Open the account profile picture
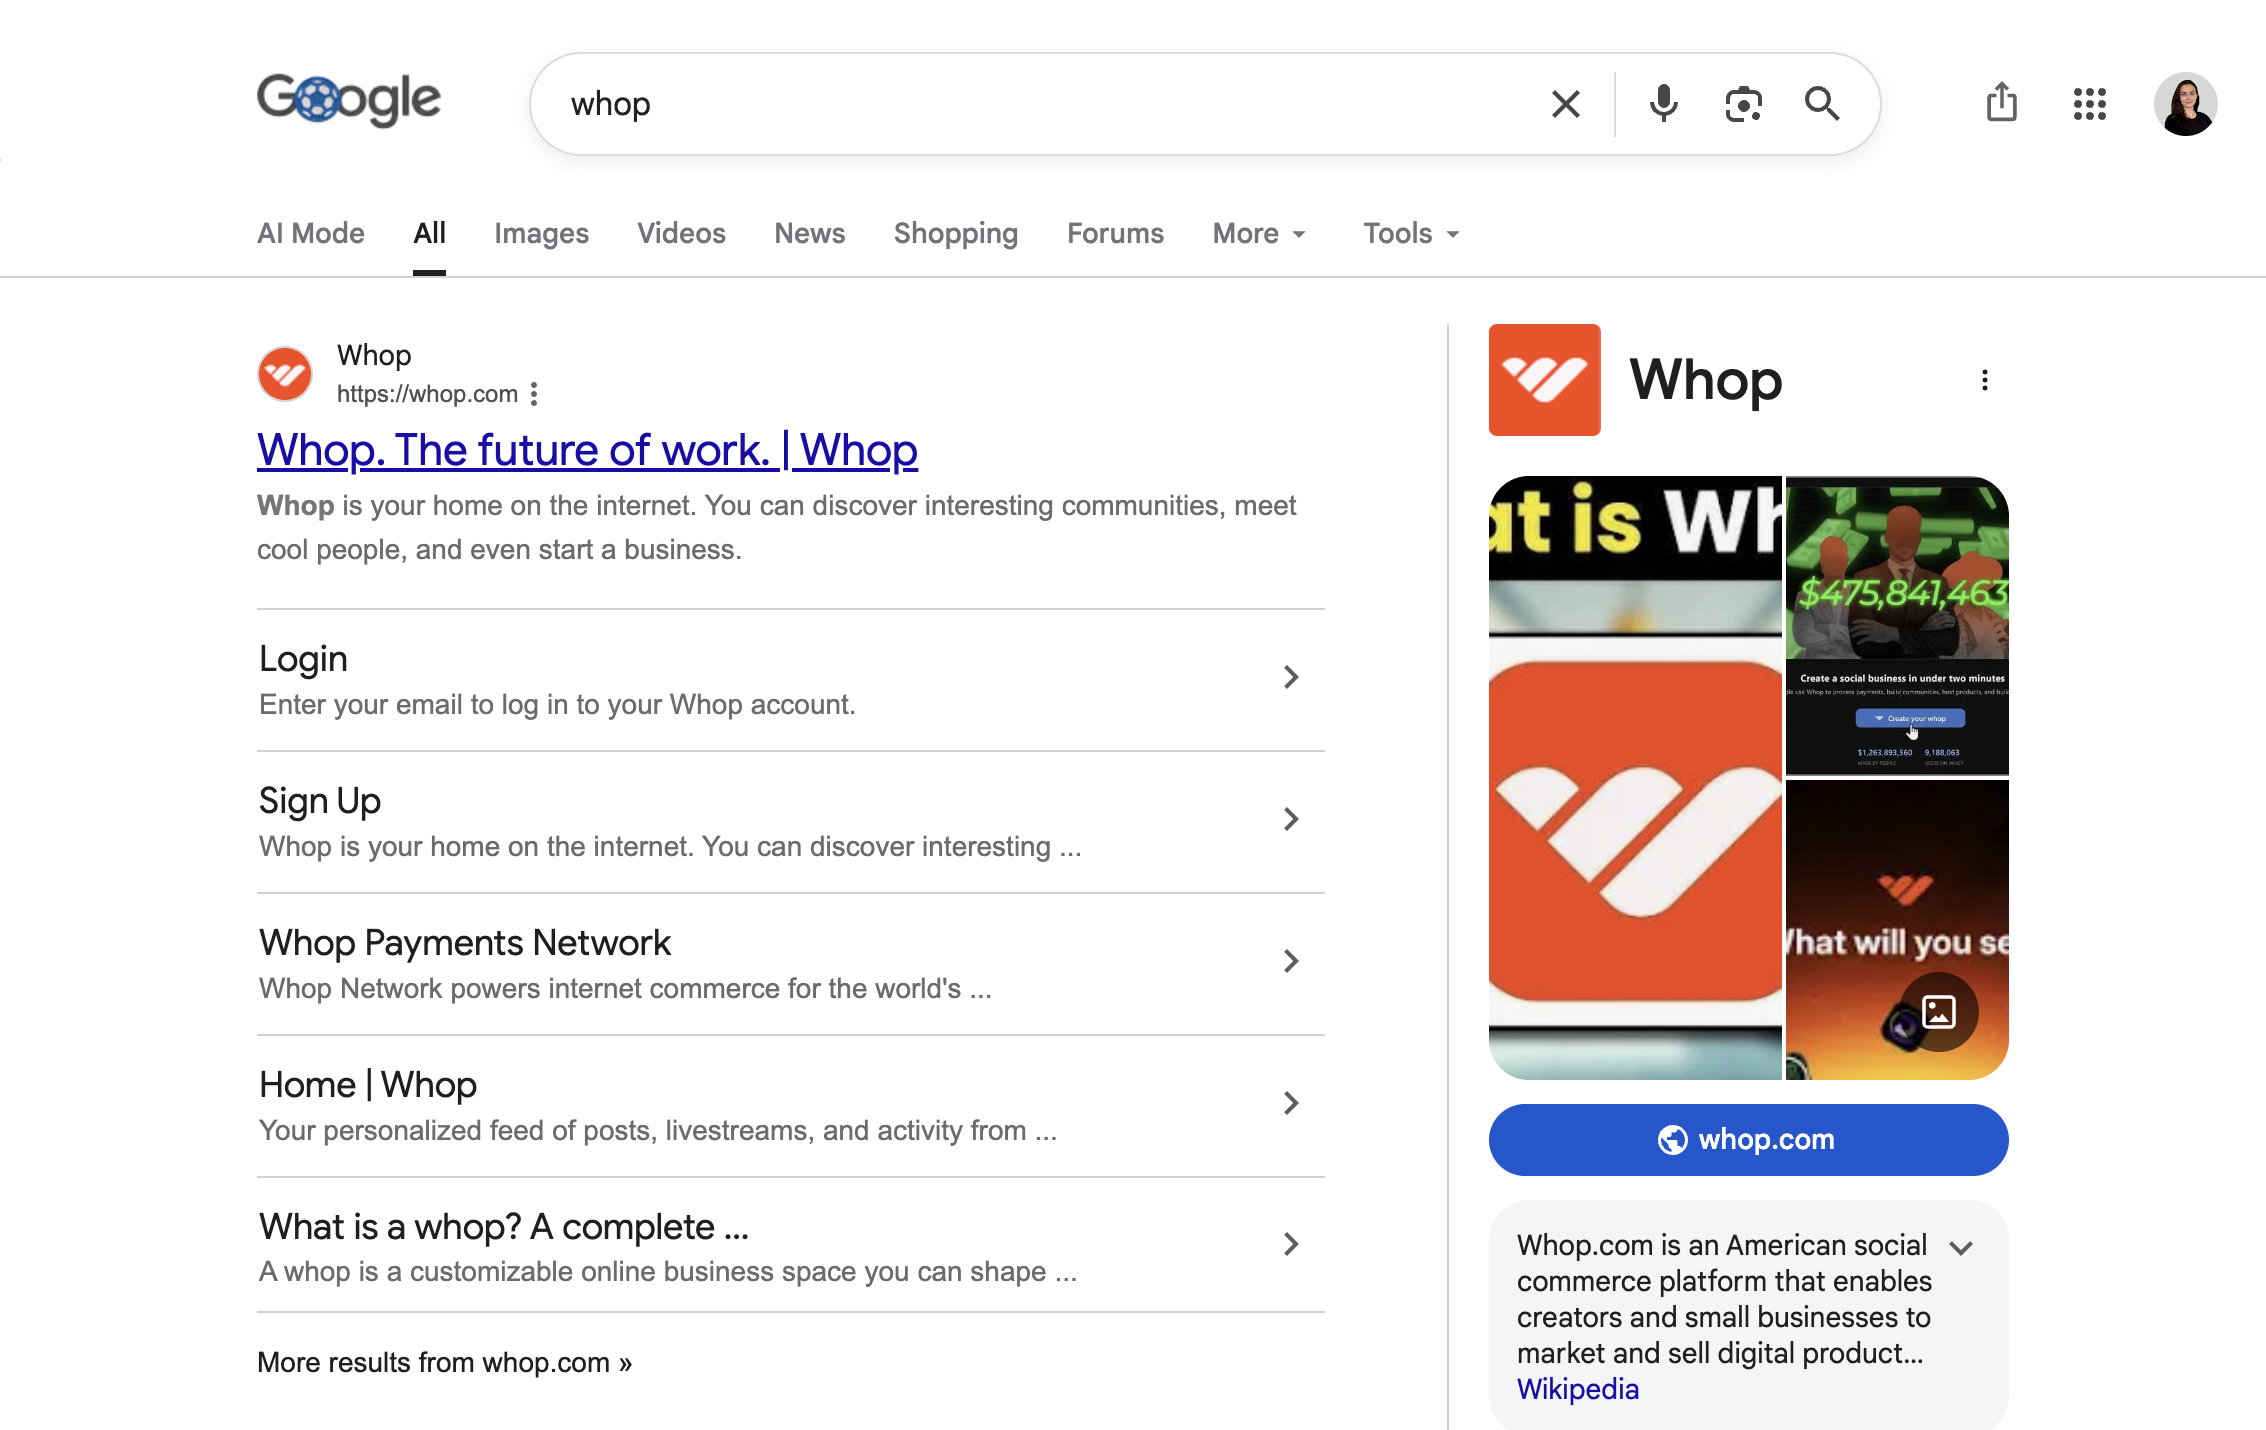 point(2185,104)
